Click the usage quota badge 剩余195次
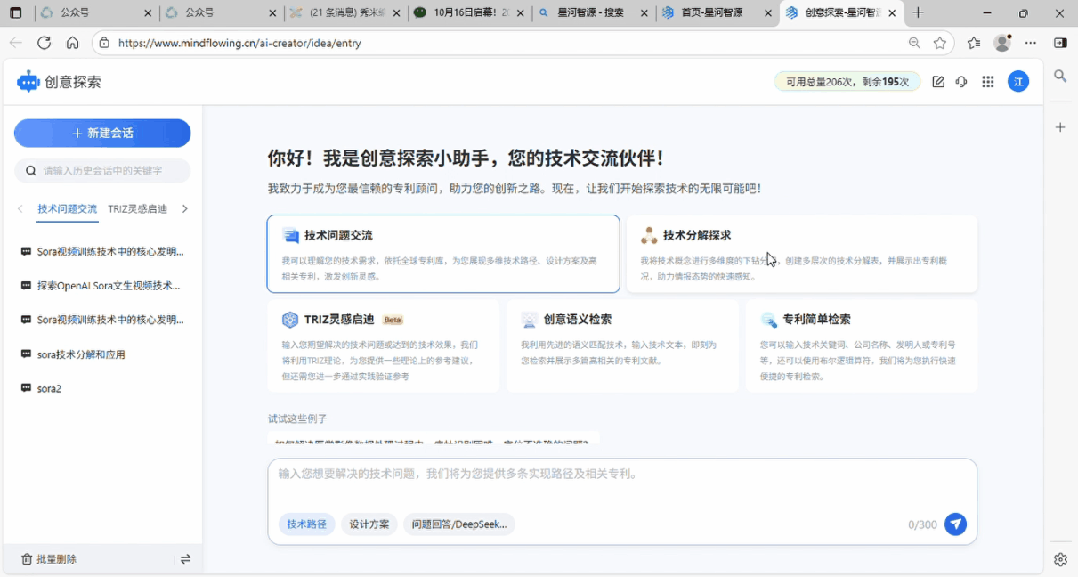The width and height of the screenshot is (1078, 577). [x=847, y=81]
